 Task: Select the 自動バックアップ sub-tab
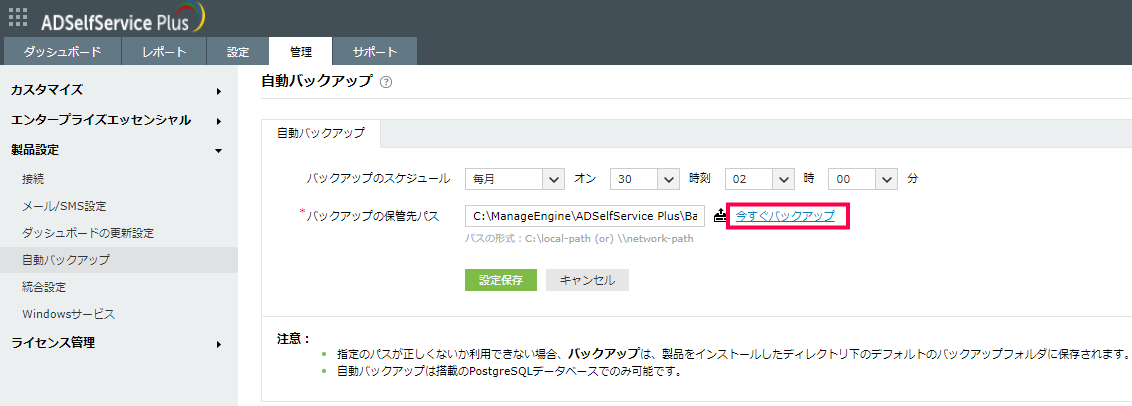(321, 133)
